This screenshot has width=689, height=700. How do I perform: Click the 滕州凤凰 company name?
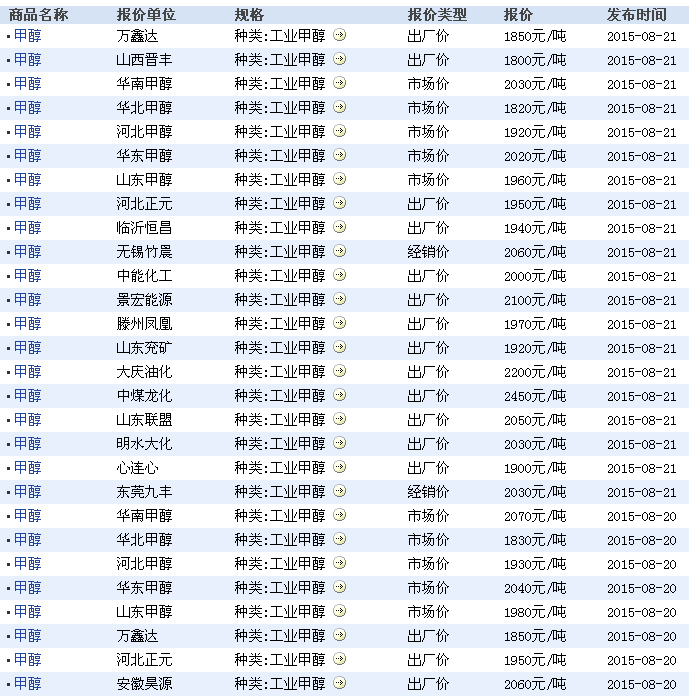tap(144, 324)
